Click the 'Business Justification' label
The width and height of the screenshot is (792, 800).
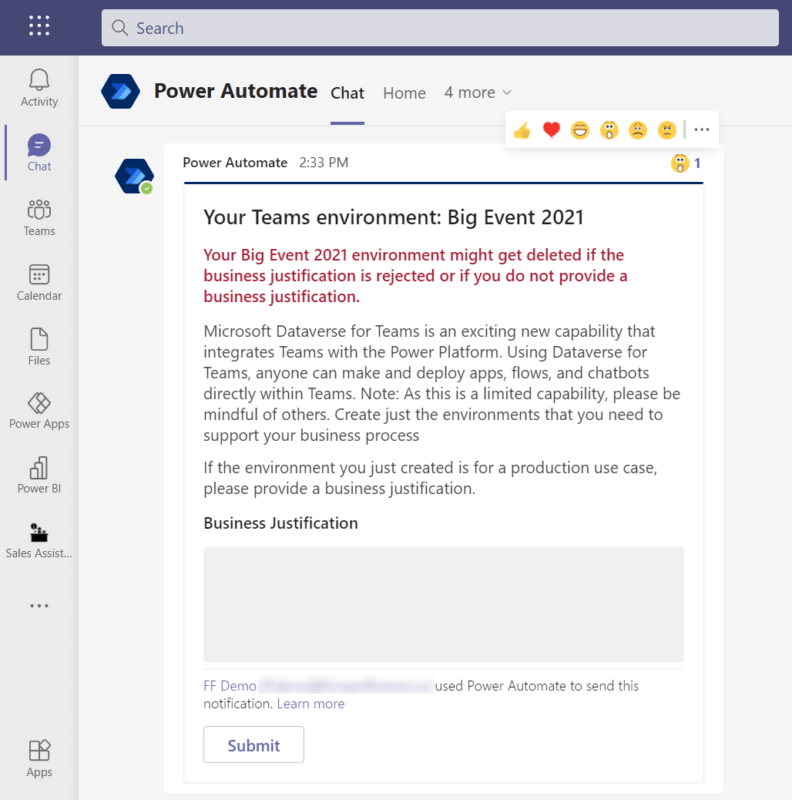tap(281, 523)
